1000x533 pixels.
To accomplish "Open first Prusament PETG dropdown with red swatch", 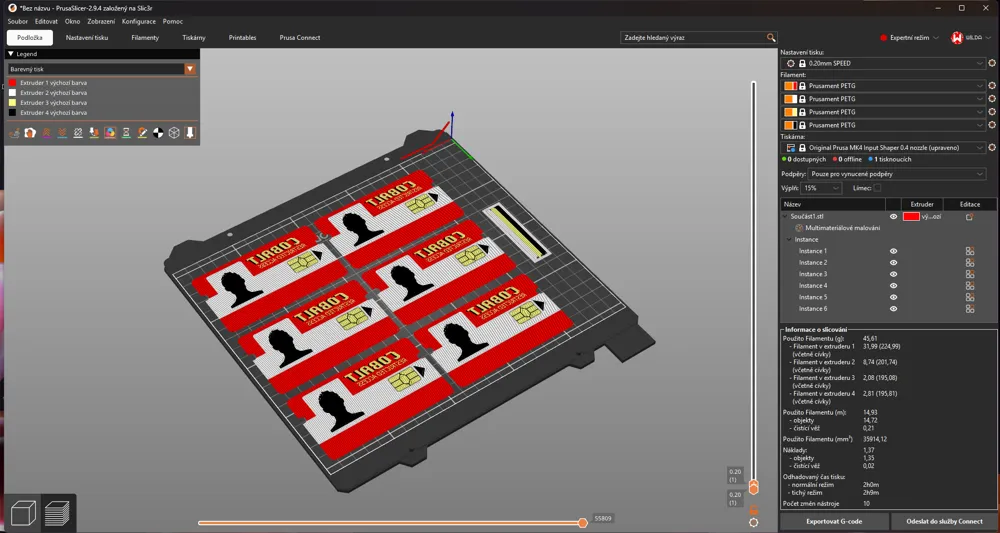I will coord(885,85).
